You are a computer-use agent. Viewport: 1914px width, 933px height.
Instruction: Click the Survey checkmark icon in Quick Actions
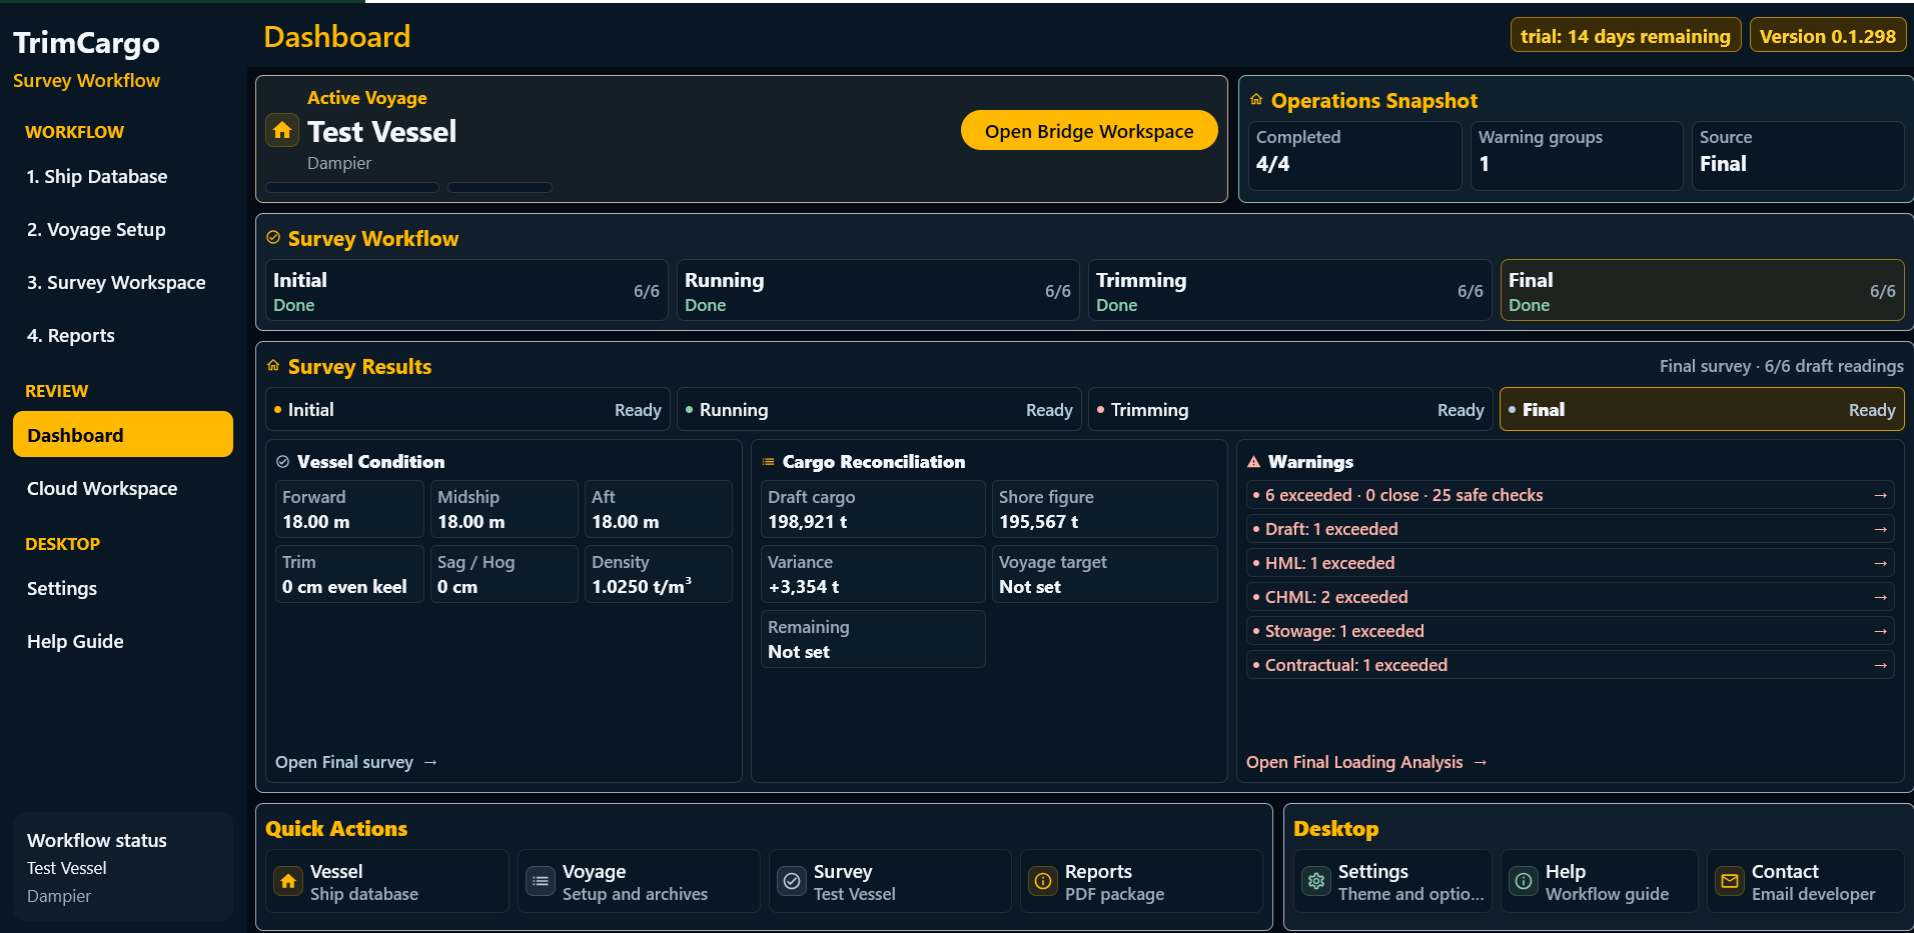point(792,881)
